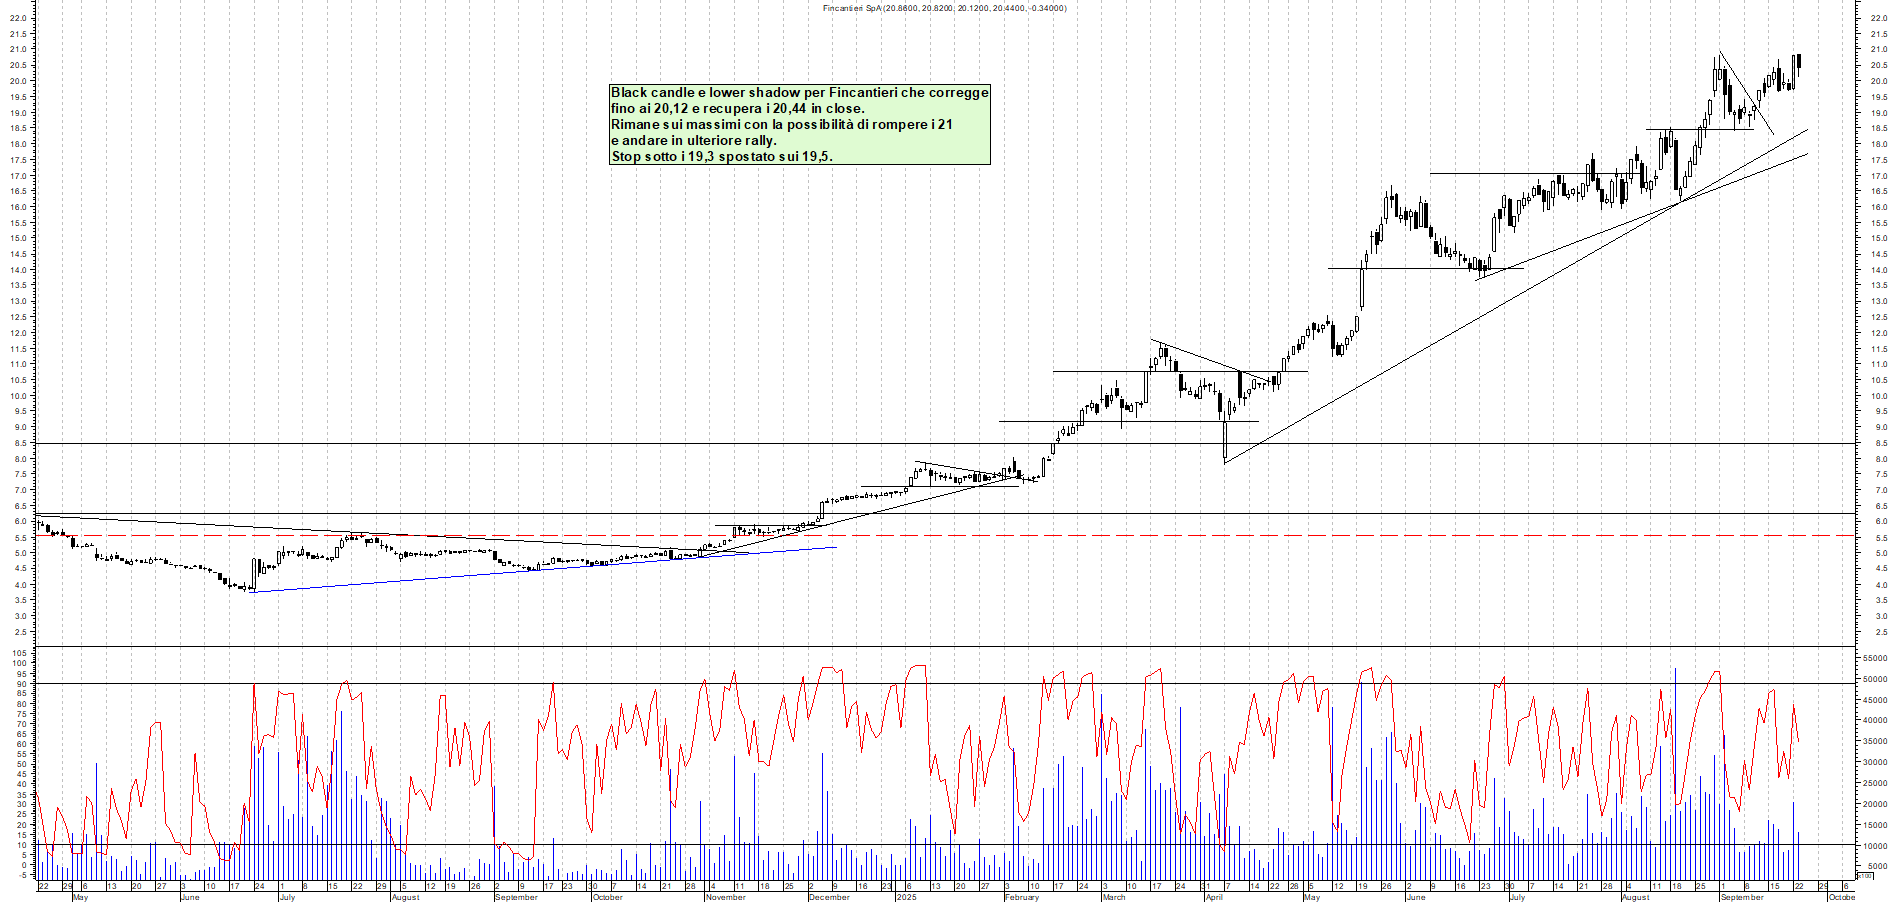Click the "85" oscillator axis label

pyautogui.click(x=22, y=693)
